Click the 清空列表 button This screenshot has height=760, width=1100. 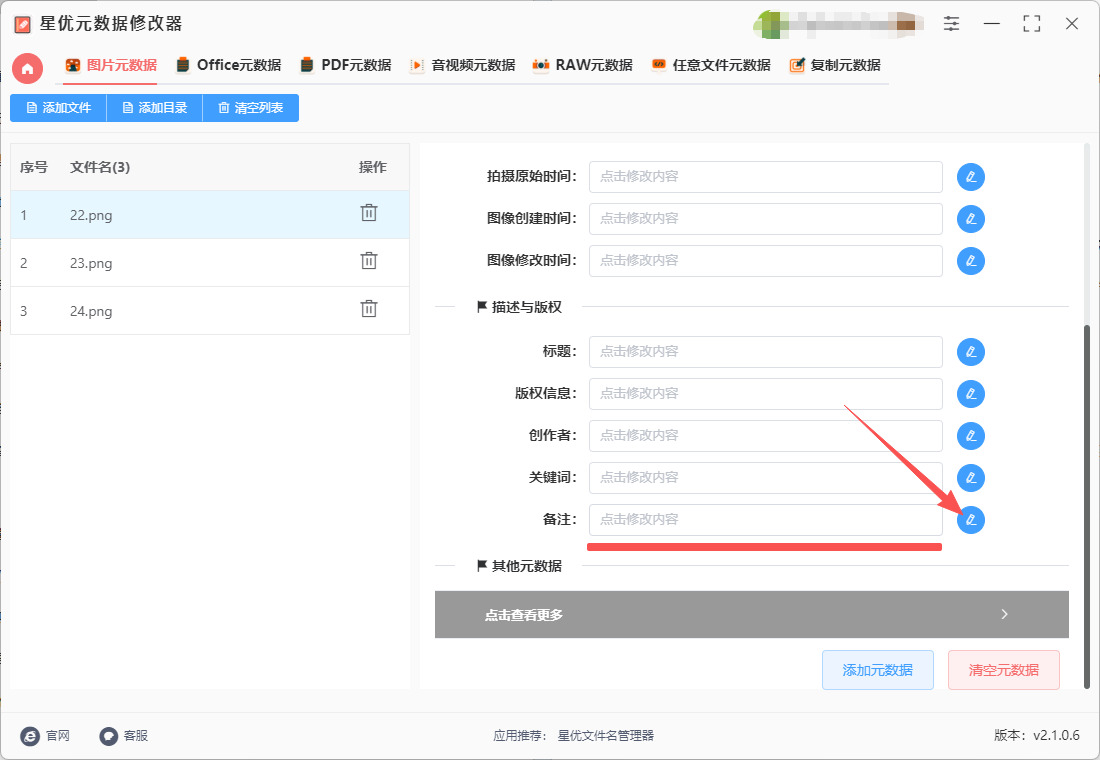pyautogui.click(x=250, y=108)
